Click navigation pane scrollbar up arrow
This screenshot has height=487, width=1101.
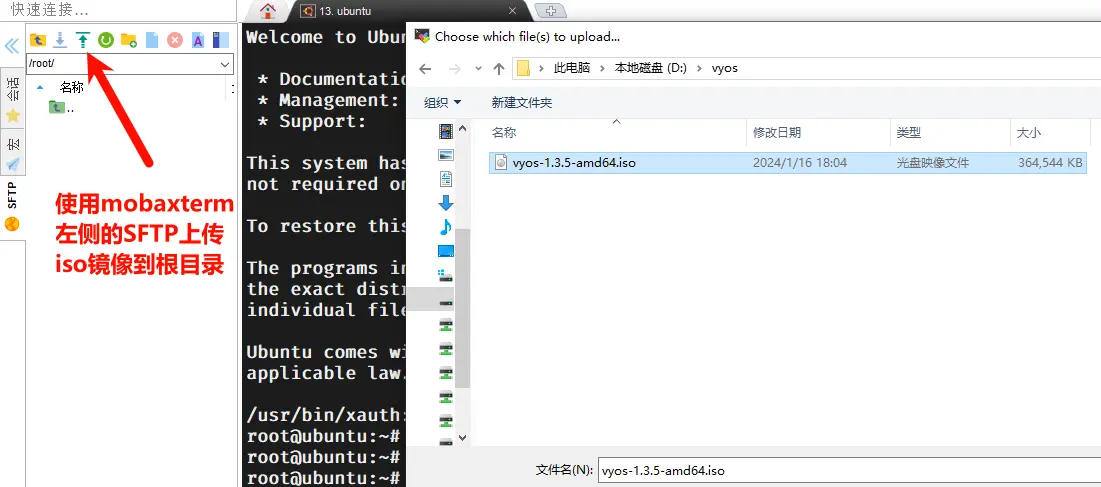[462, 129]
